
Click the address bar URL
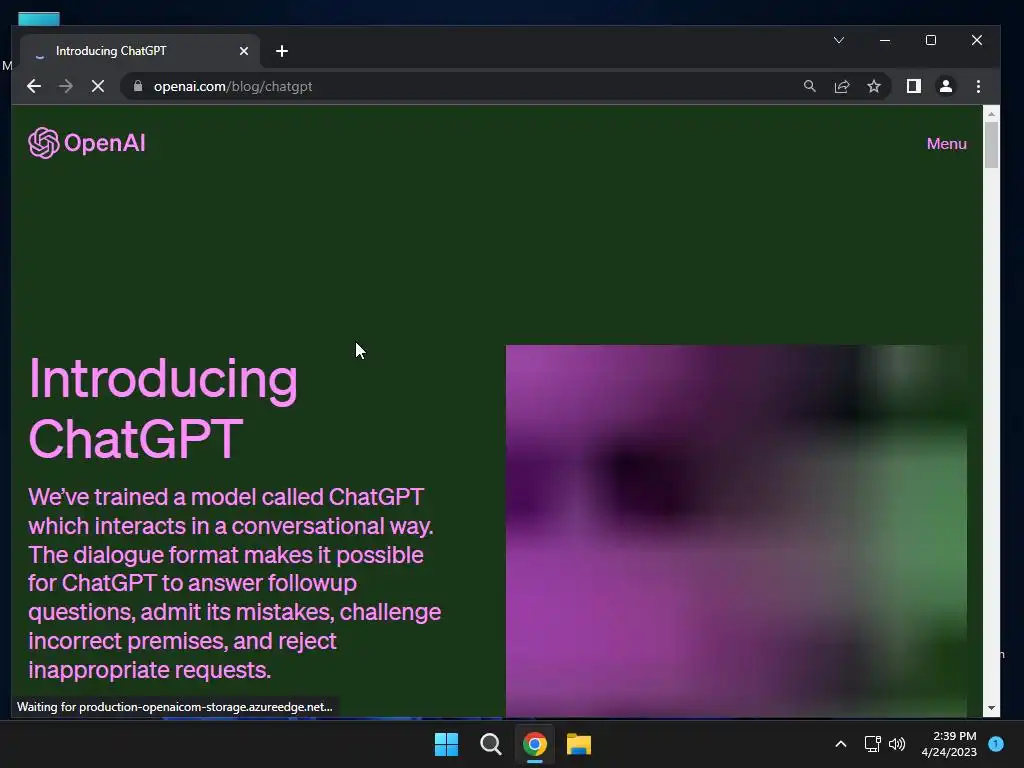click(233, 86)
